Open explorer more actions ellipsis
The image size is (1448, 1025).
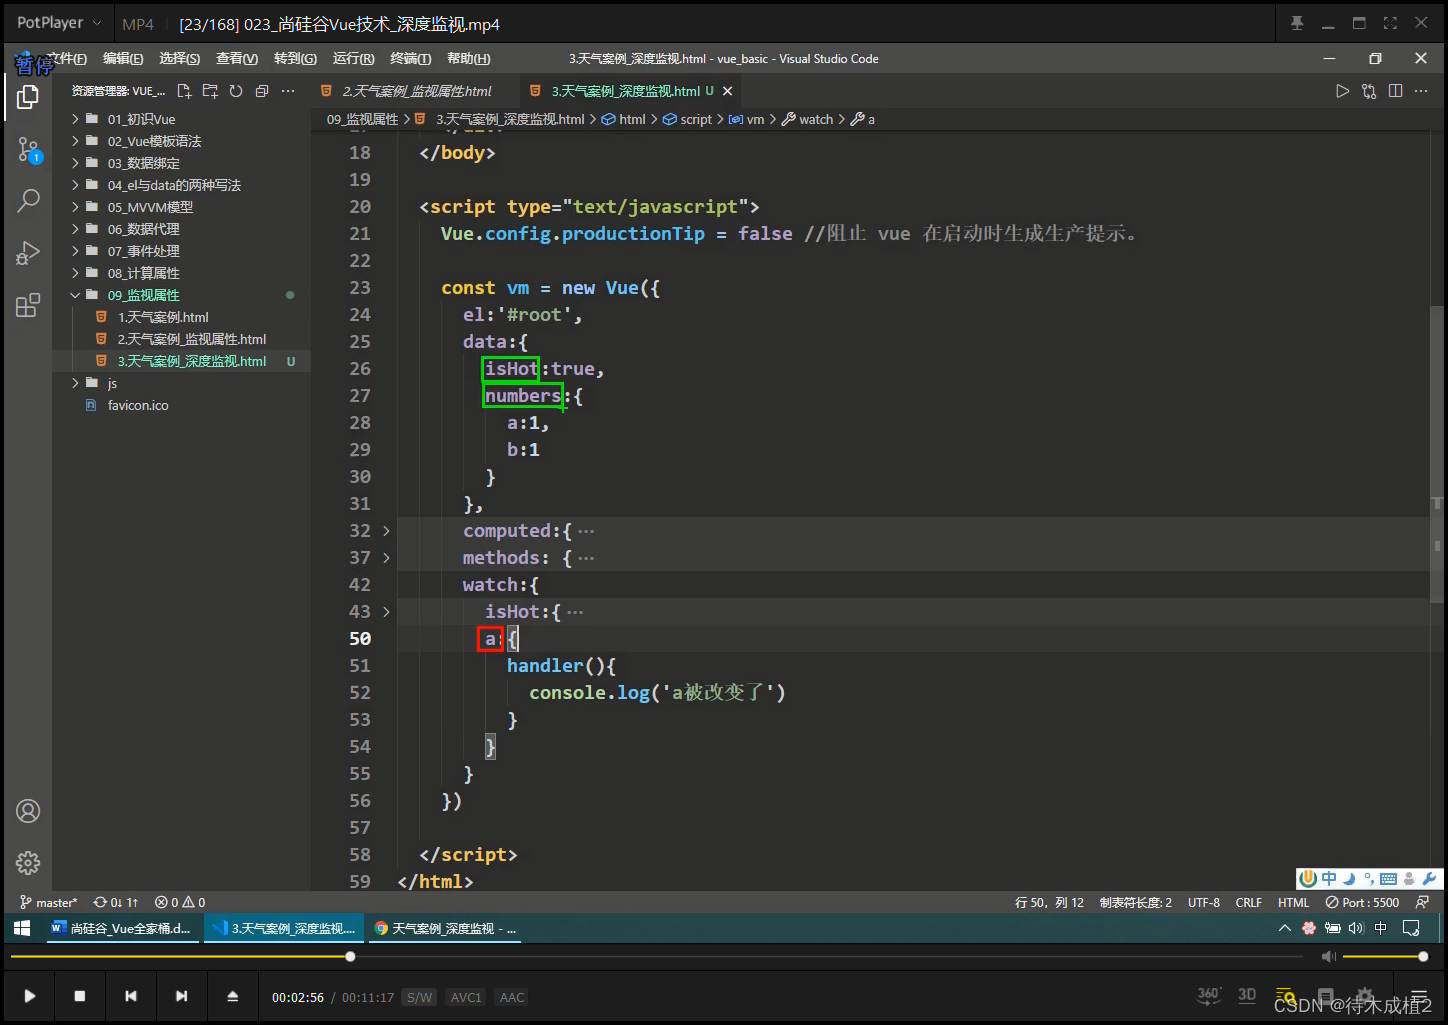(288, 91)
